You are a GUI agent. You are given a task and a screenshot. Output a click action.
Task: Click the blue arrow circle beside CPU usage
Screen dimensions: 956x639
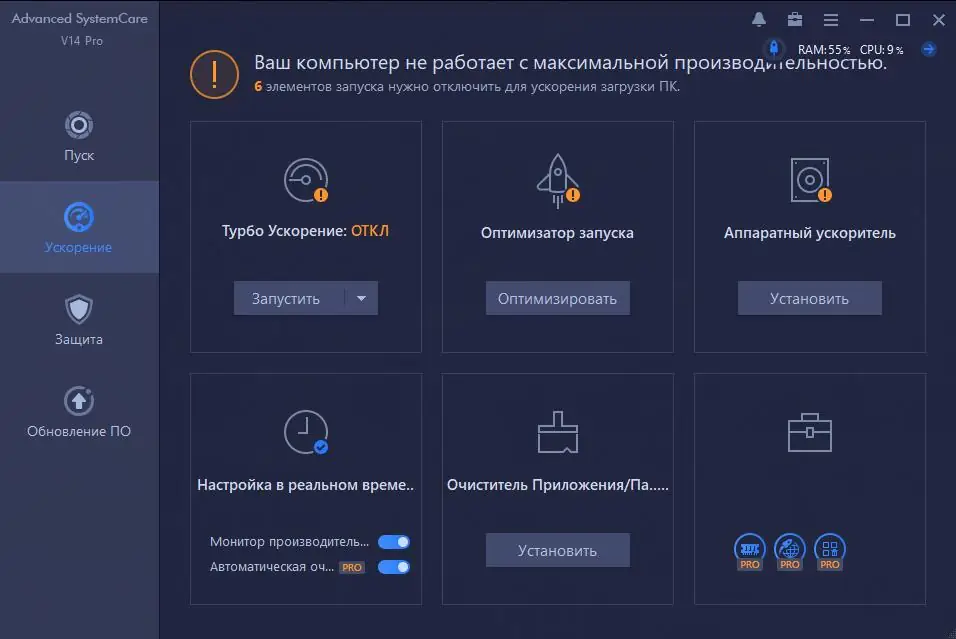coord(930,47)
